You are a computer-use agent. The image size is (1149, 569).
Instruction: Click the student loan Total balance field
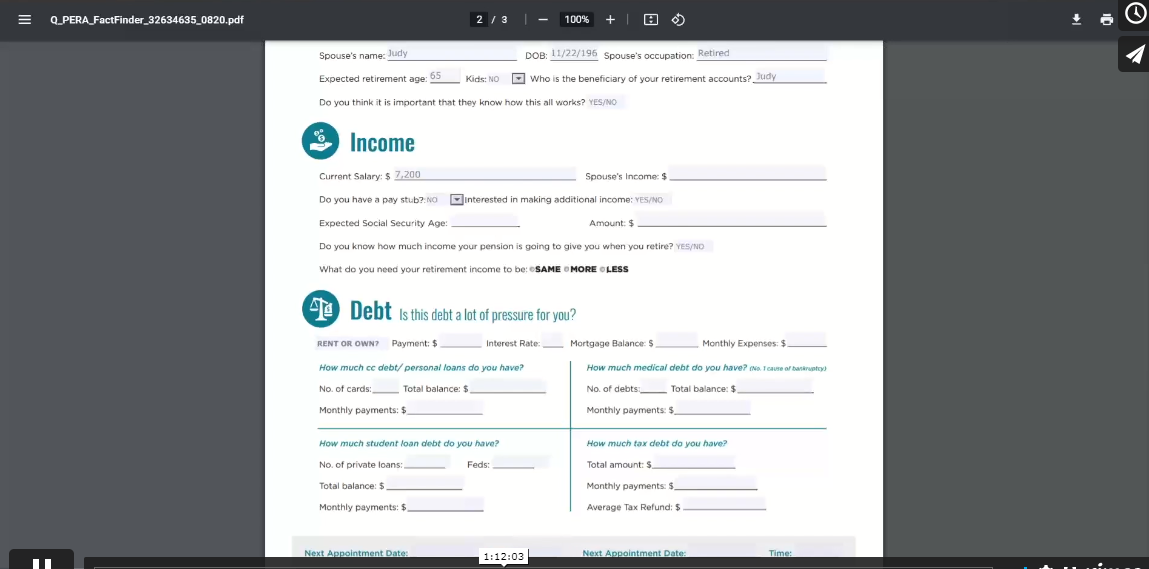[424, 484]
